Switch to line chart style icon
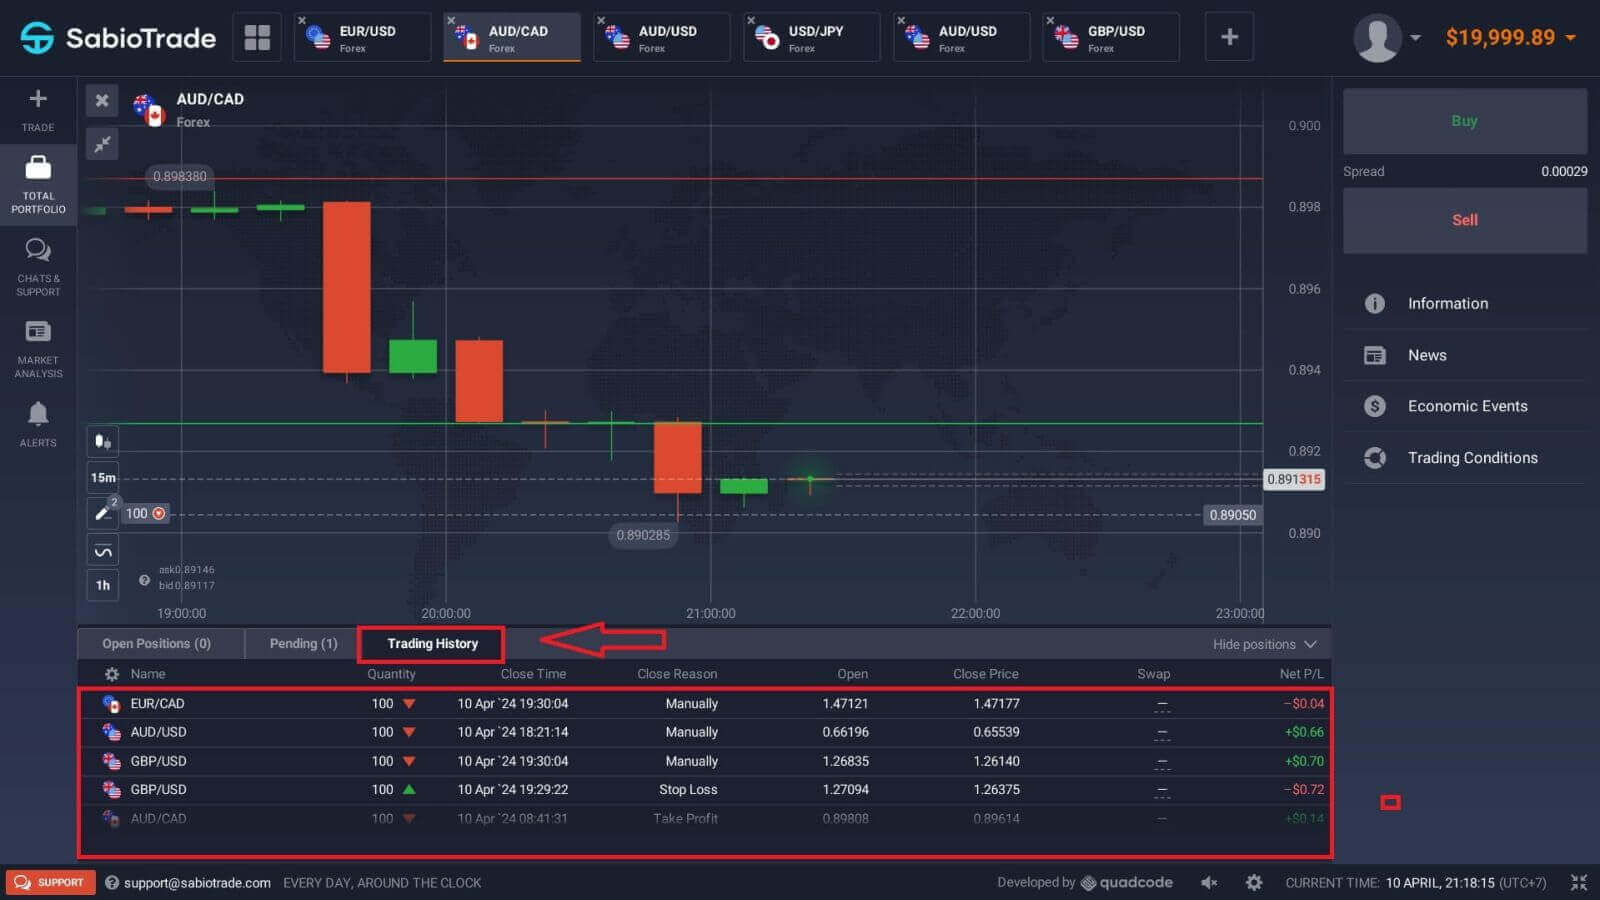1600x900 pixels. (x=102, y=548)
